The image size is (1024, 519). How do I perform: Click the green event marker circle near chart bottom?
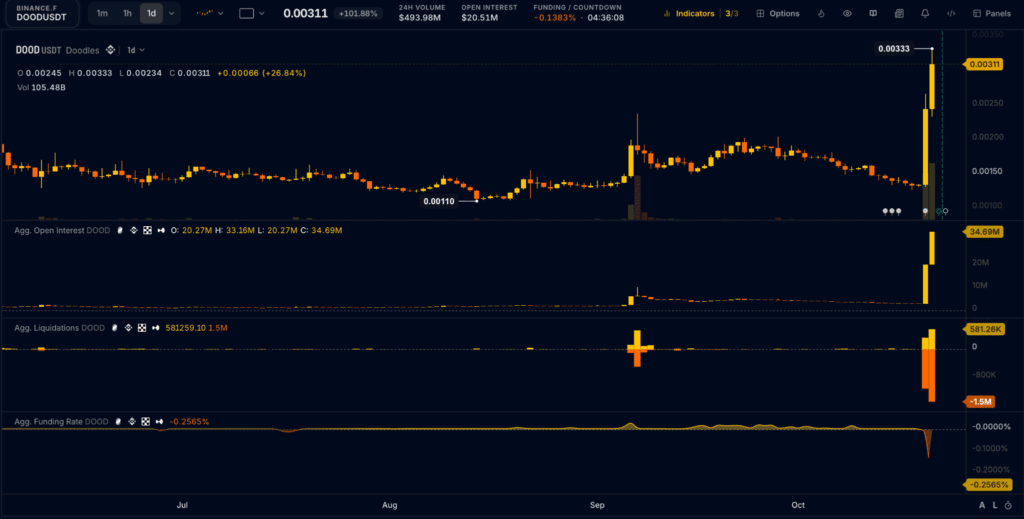[x=938, y=211]
